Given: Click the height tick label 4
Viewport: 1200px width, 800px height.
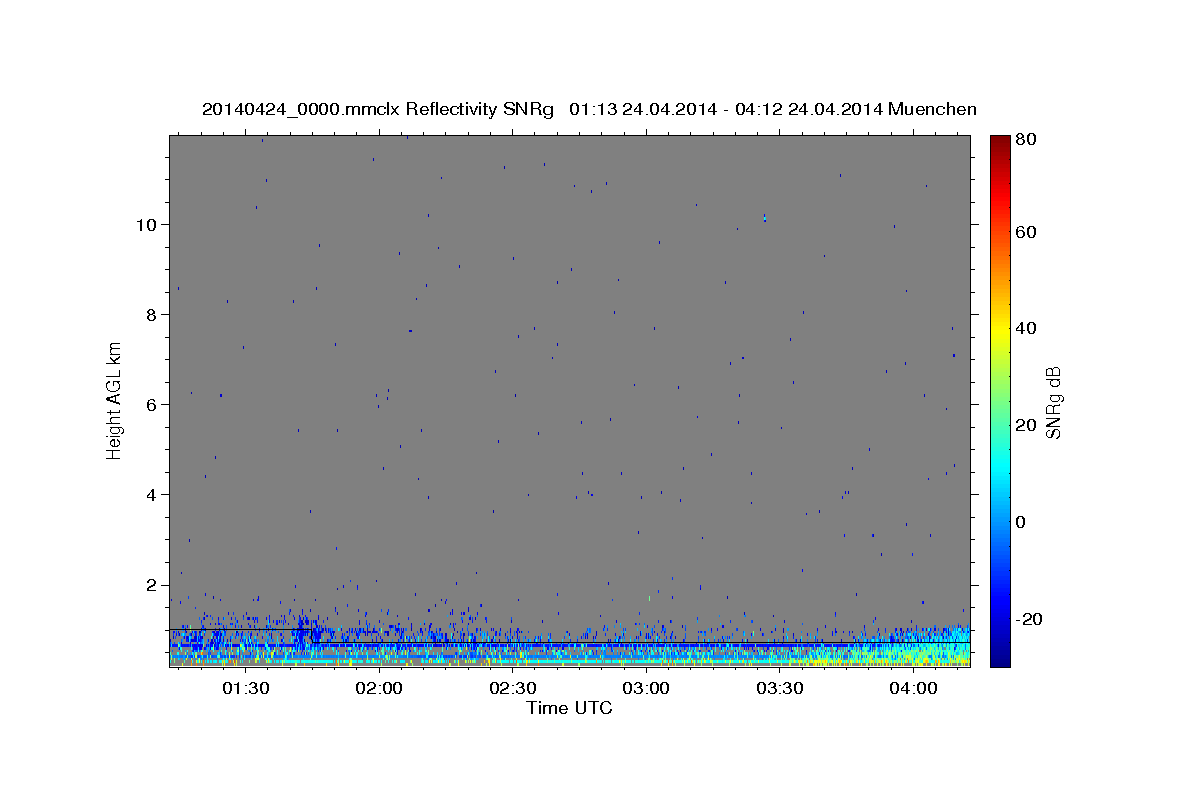Looking at the screenshot, I should 151,494.
